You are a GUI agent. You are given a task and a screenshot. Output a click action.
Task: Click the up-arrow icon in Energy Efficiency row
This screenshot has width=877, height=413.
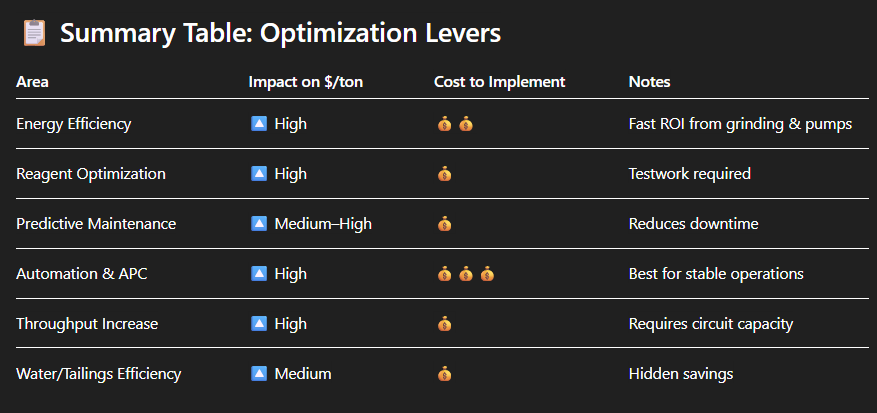(x=259, y=124)
